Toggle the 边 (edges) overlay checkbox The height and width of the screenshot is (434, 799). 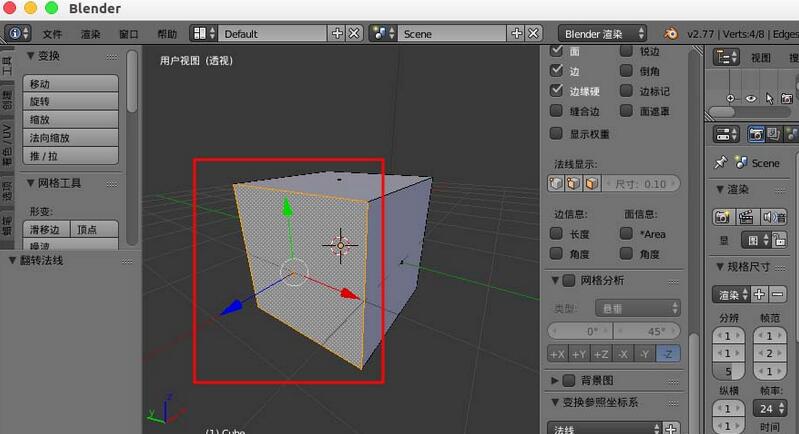pyautogui.click(x=556, y=70)
